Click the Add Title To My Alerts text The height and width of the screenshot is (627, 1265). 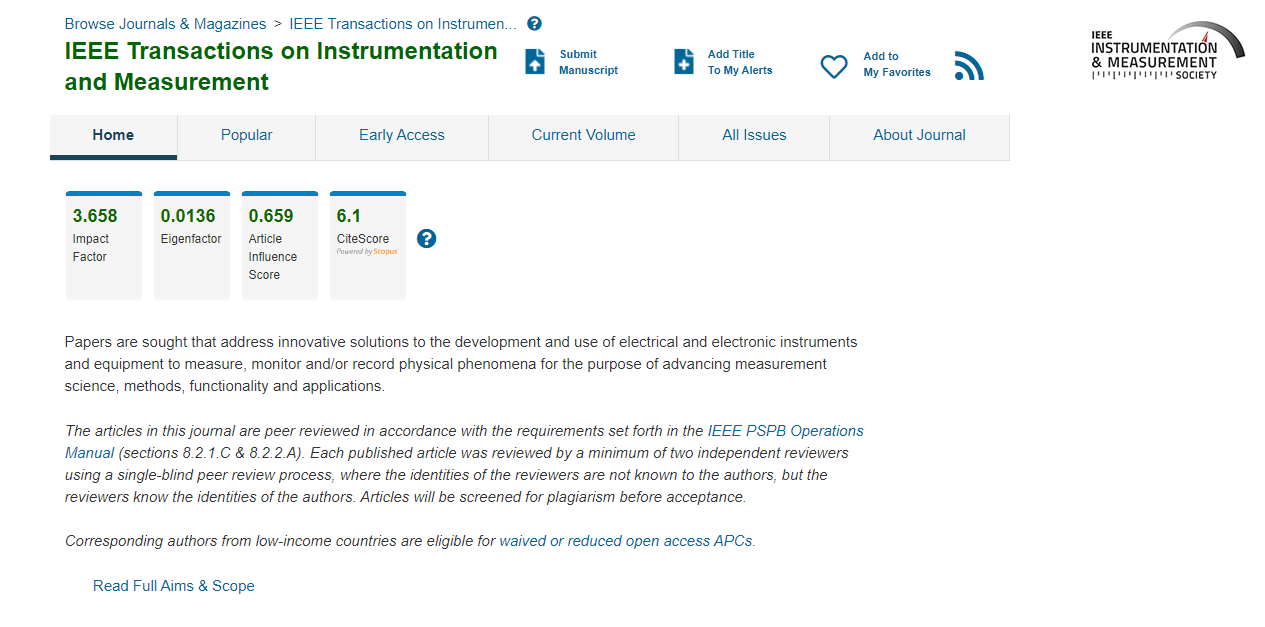click(x=740, y=62)
